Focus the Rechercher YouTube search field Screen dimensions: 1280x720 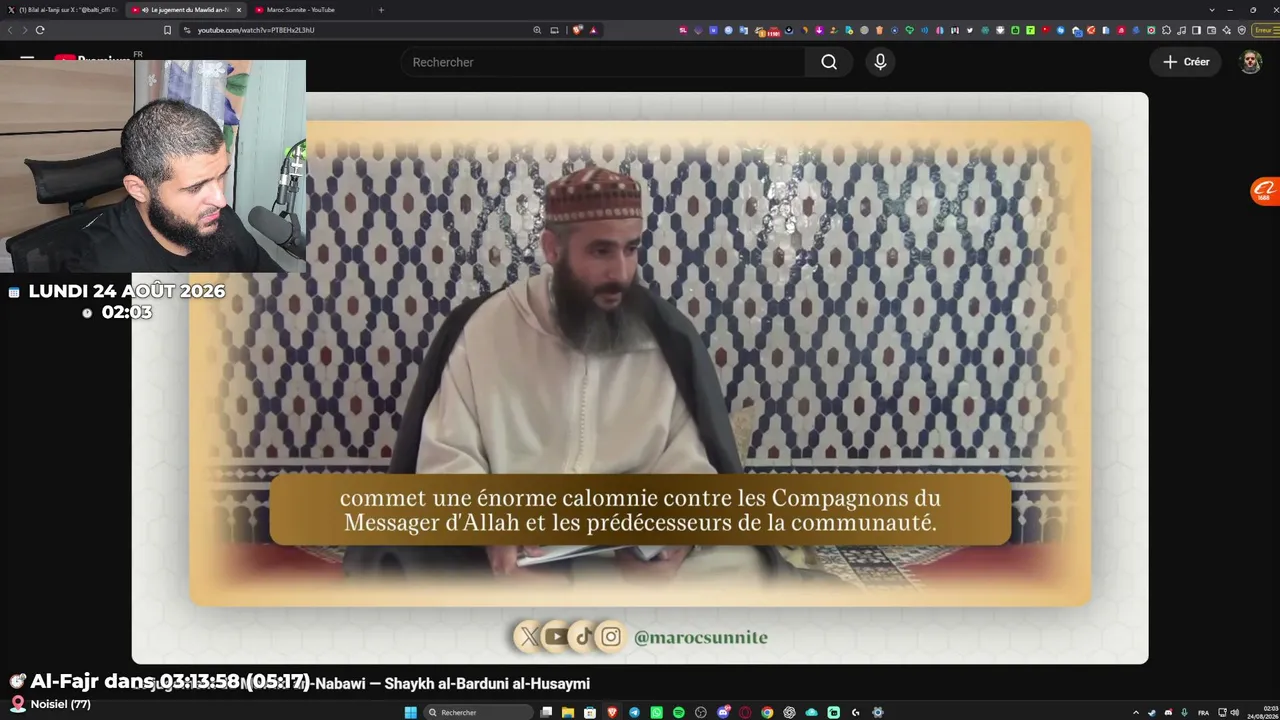[x=603, y=62]
